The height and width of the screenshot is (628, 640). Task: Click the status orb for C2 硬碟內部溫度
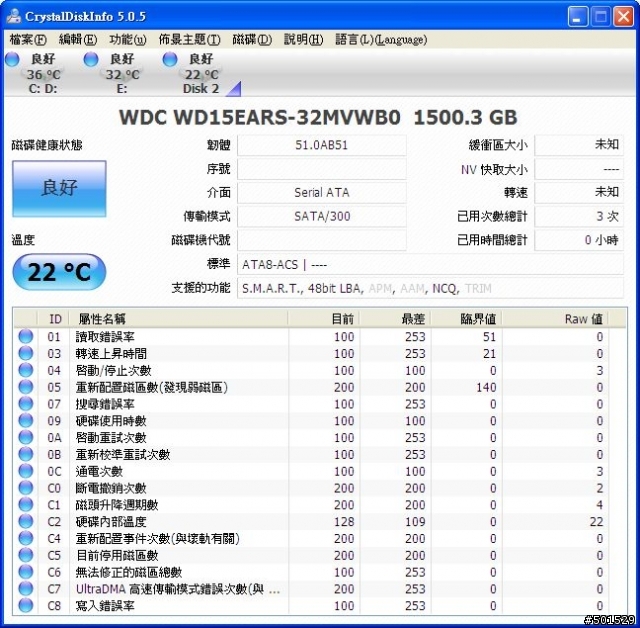pyautogui.click(x=25, y=521)
